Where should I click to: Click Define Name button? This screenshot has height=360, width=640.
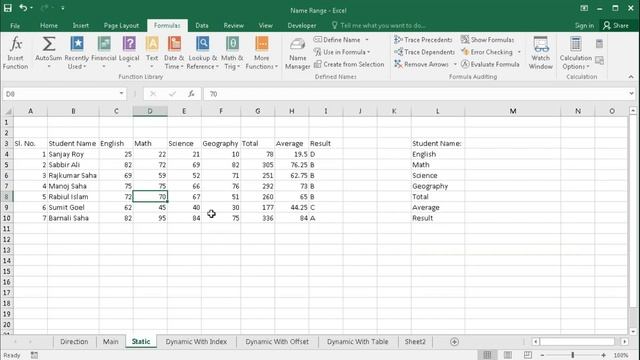tap(337, 40)
